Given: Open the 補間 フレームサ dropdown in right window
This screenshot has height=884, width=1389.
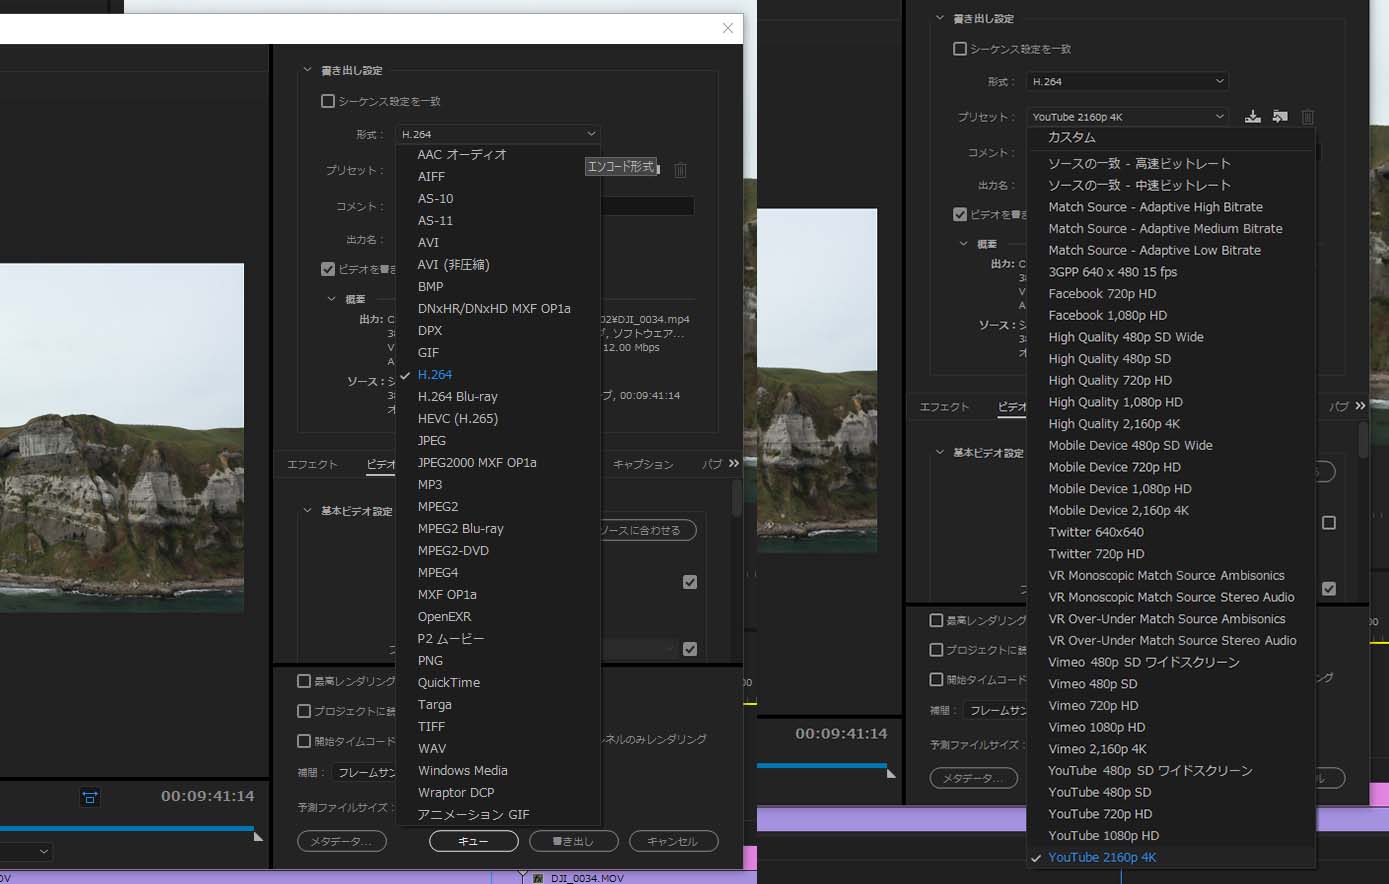Looking at the screenshot, I should [996, 710].
